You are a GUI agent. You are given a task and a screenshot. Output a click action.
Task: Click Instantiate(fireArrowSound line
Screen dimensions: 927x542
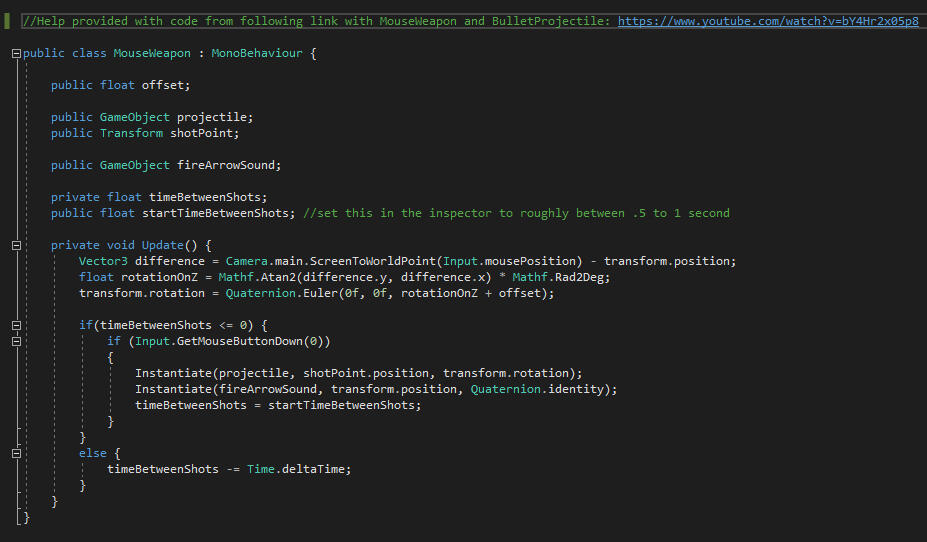click(376, 389)
